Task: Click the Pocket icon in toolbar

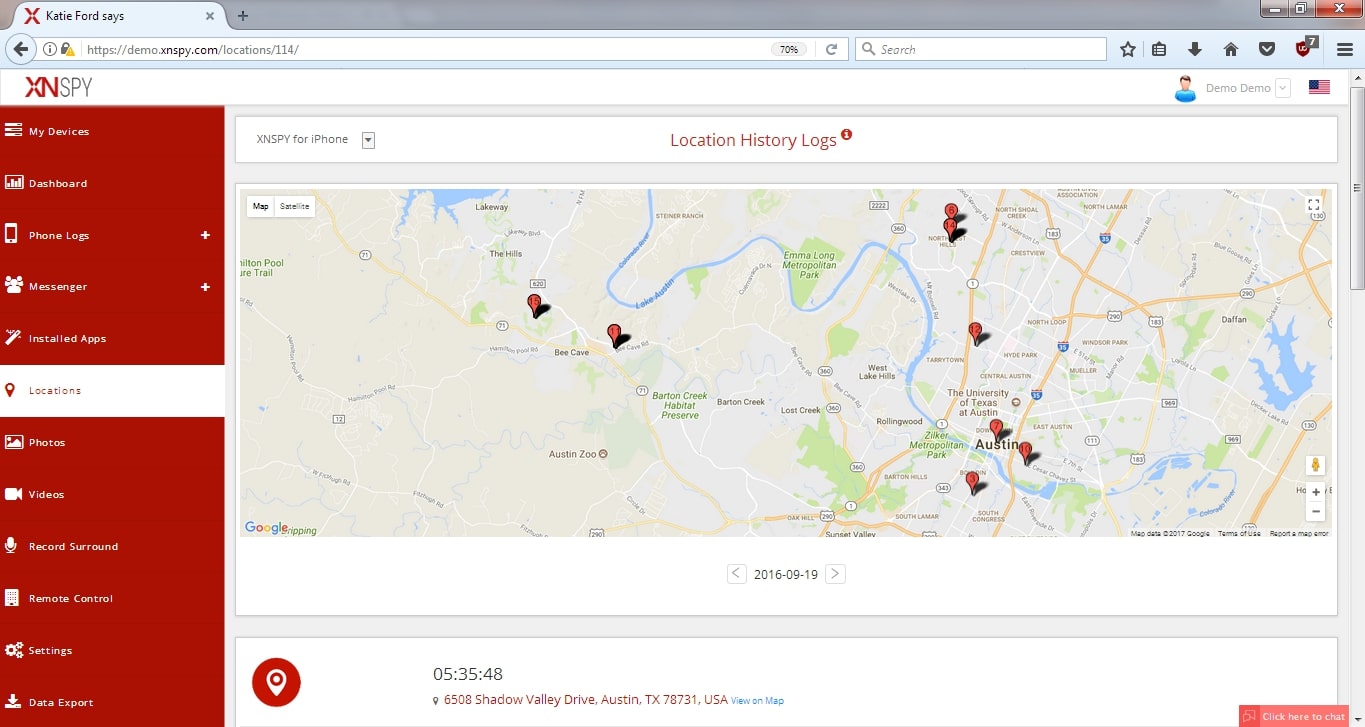Action: (1266, 49)
